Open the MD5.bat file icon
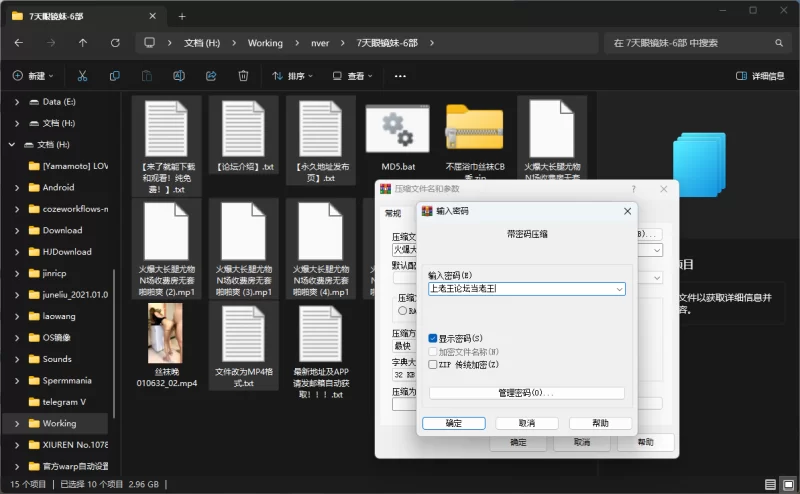 (397, 130)
